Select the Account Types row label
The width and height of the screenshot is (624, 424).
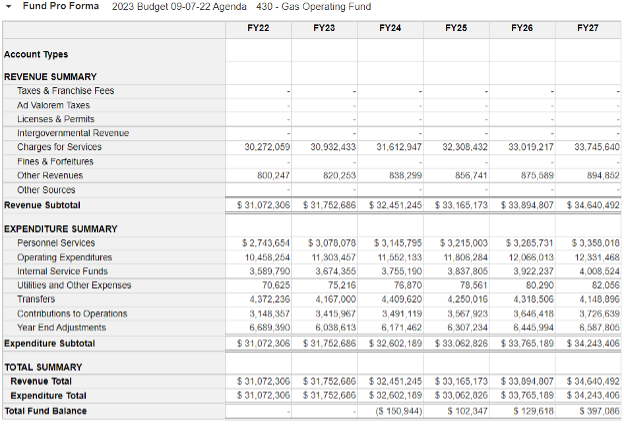click(36, 54)
